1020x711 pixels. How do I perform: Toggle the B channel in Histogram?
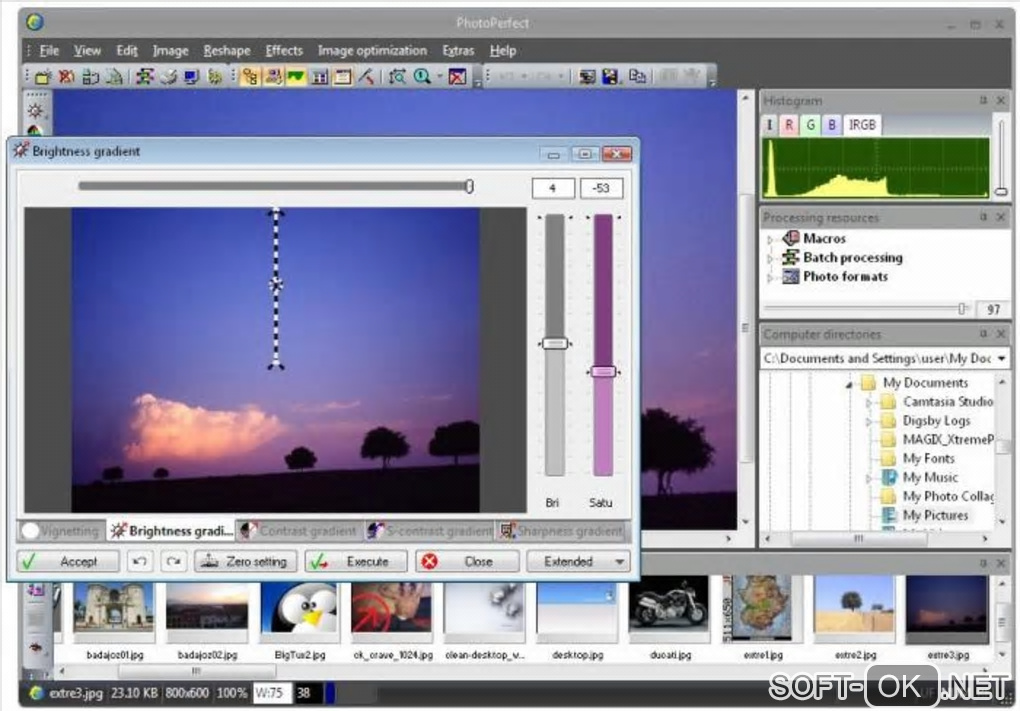(x=832, y=125)
